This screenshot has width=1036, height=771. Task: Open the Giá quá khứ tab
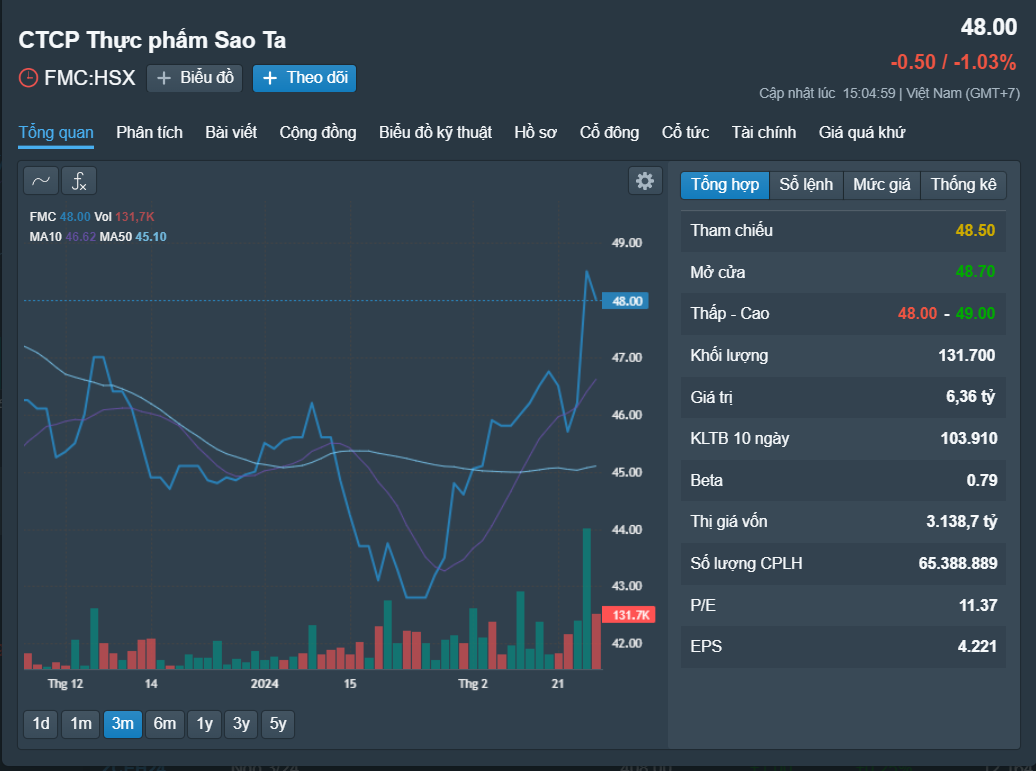point(862,133)
